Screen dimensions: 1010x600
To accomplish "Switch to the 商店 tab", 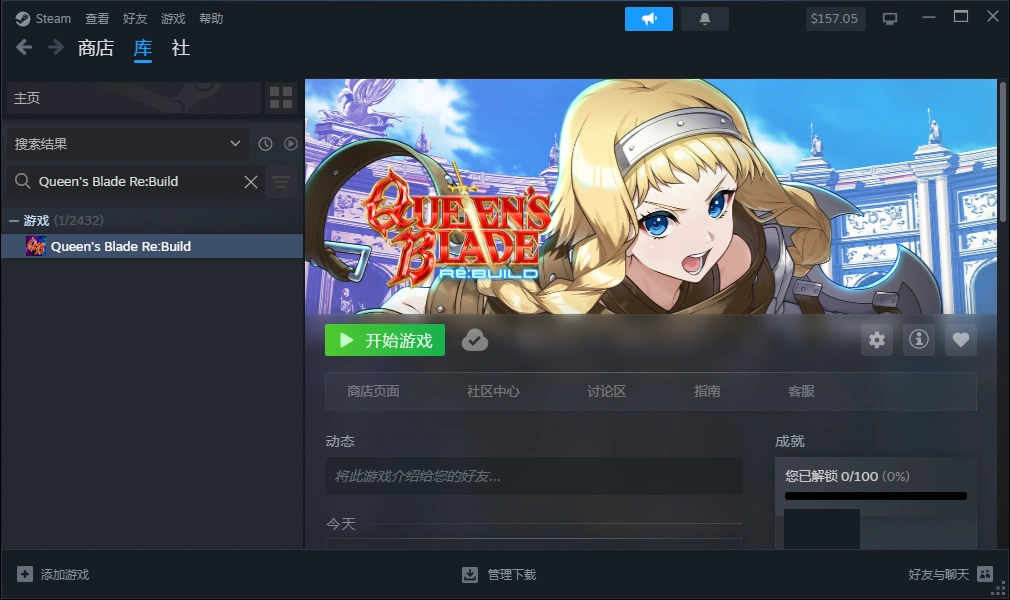I will point(96,48).
